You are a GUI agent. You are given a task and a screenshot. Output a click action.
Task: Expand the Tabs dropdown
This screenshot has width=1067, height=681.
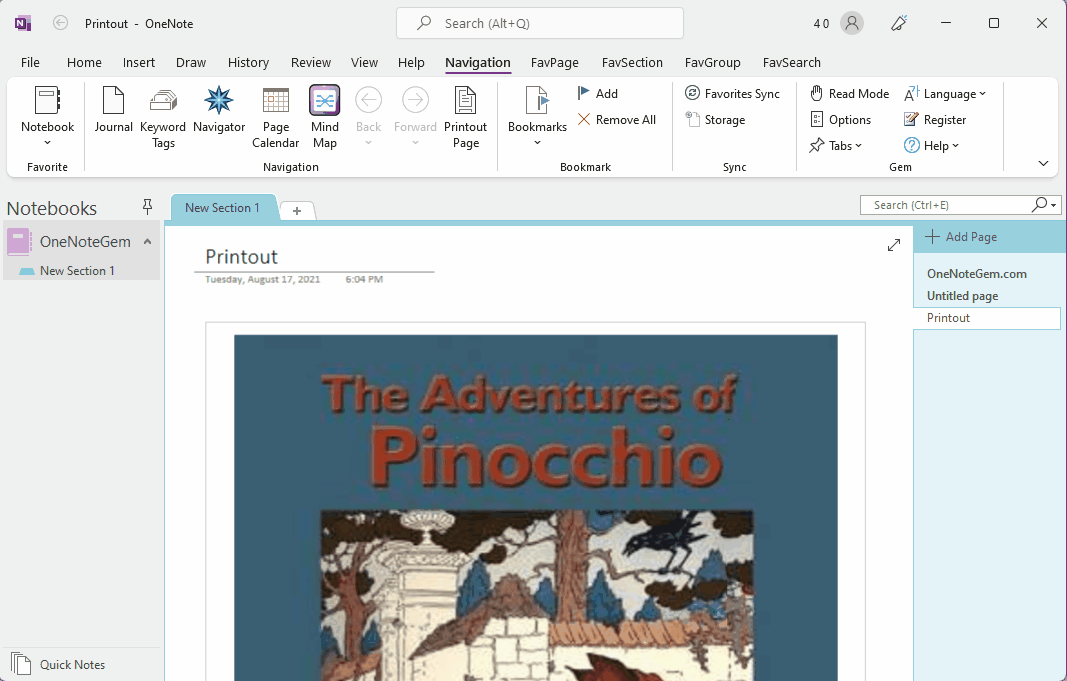836,146
